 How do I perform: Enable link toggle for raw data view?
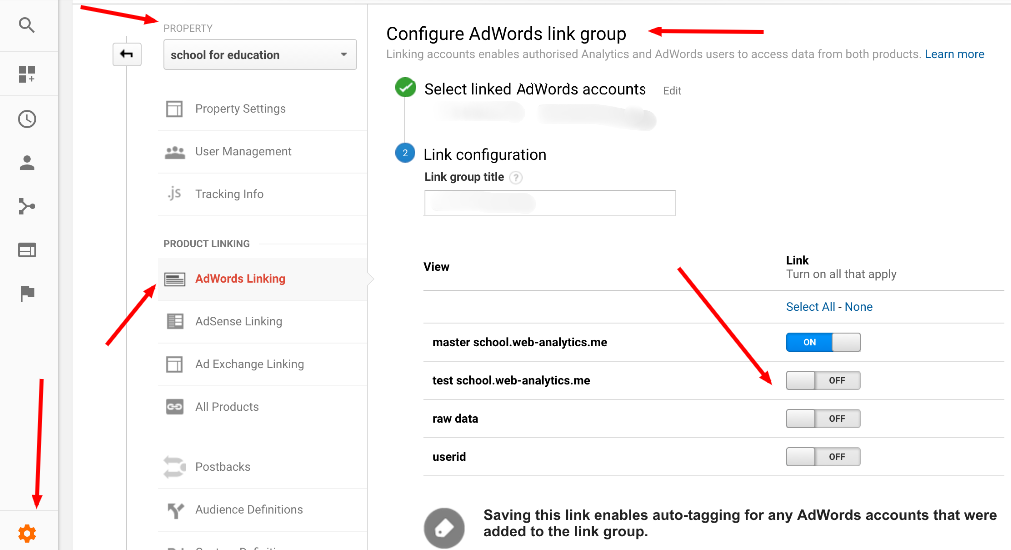[x=823, y=418]
